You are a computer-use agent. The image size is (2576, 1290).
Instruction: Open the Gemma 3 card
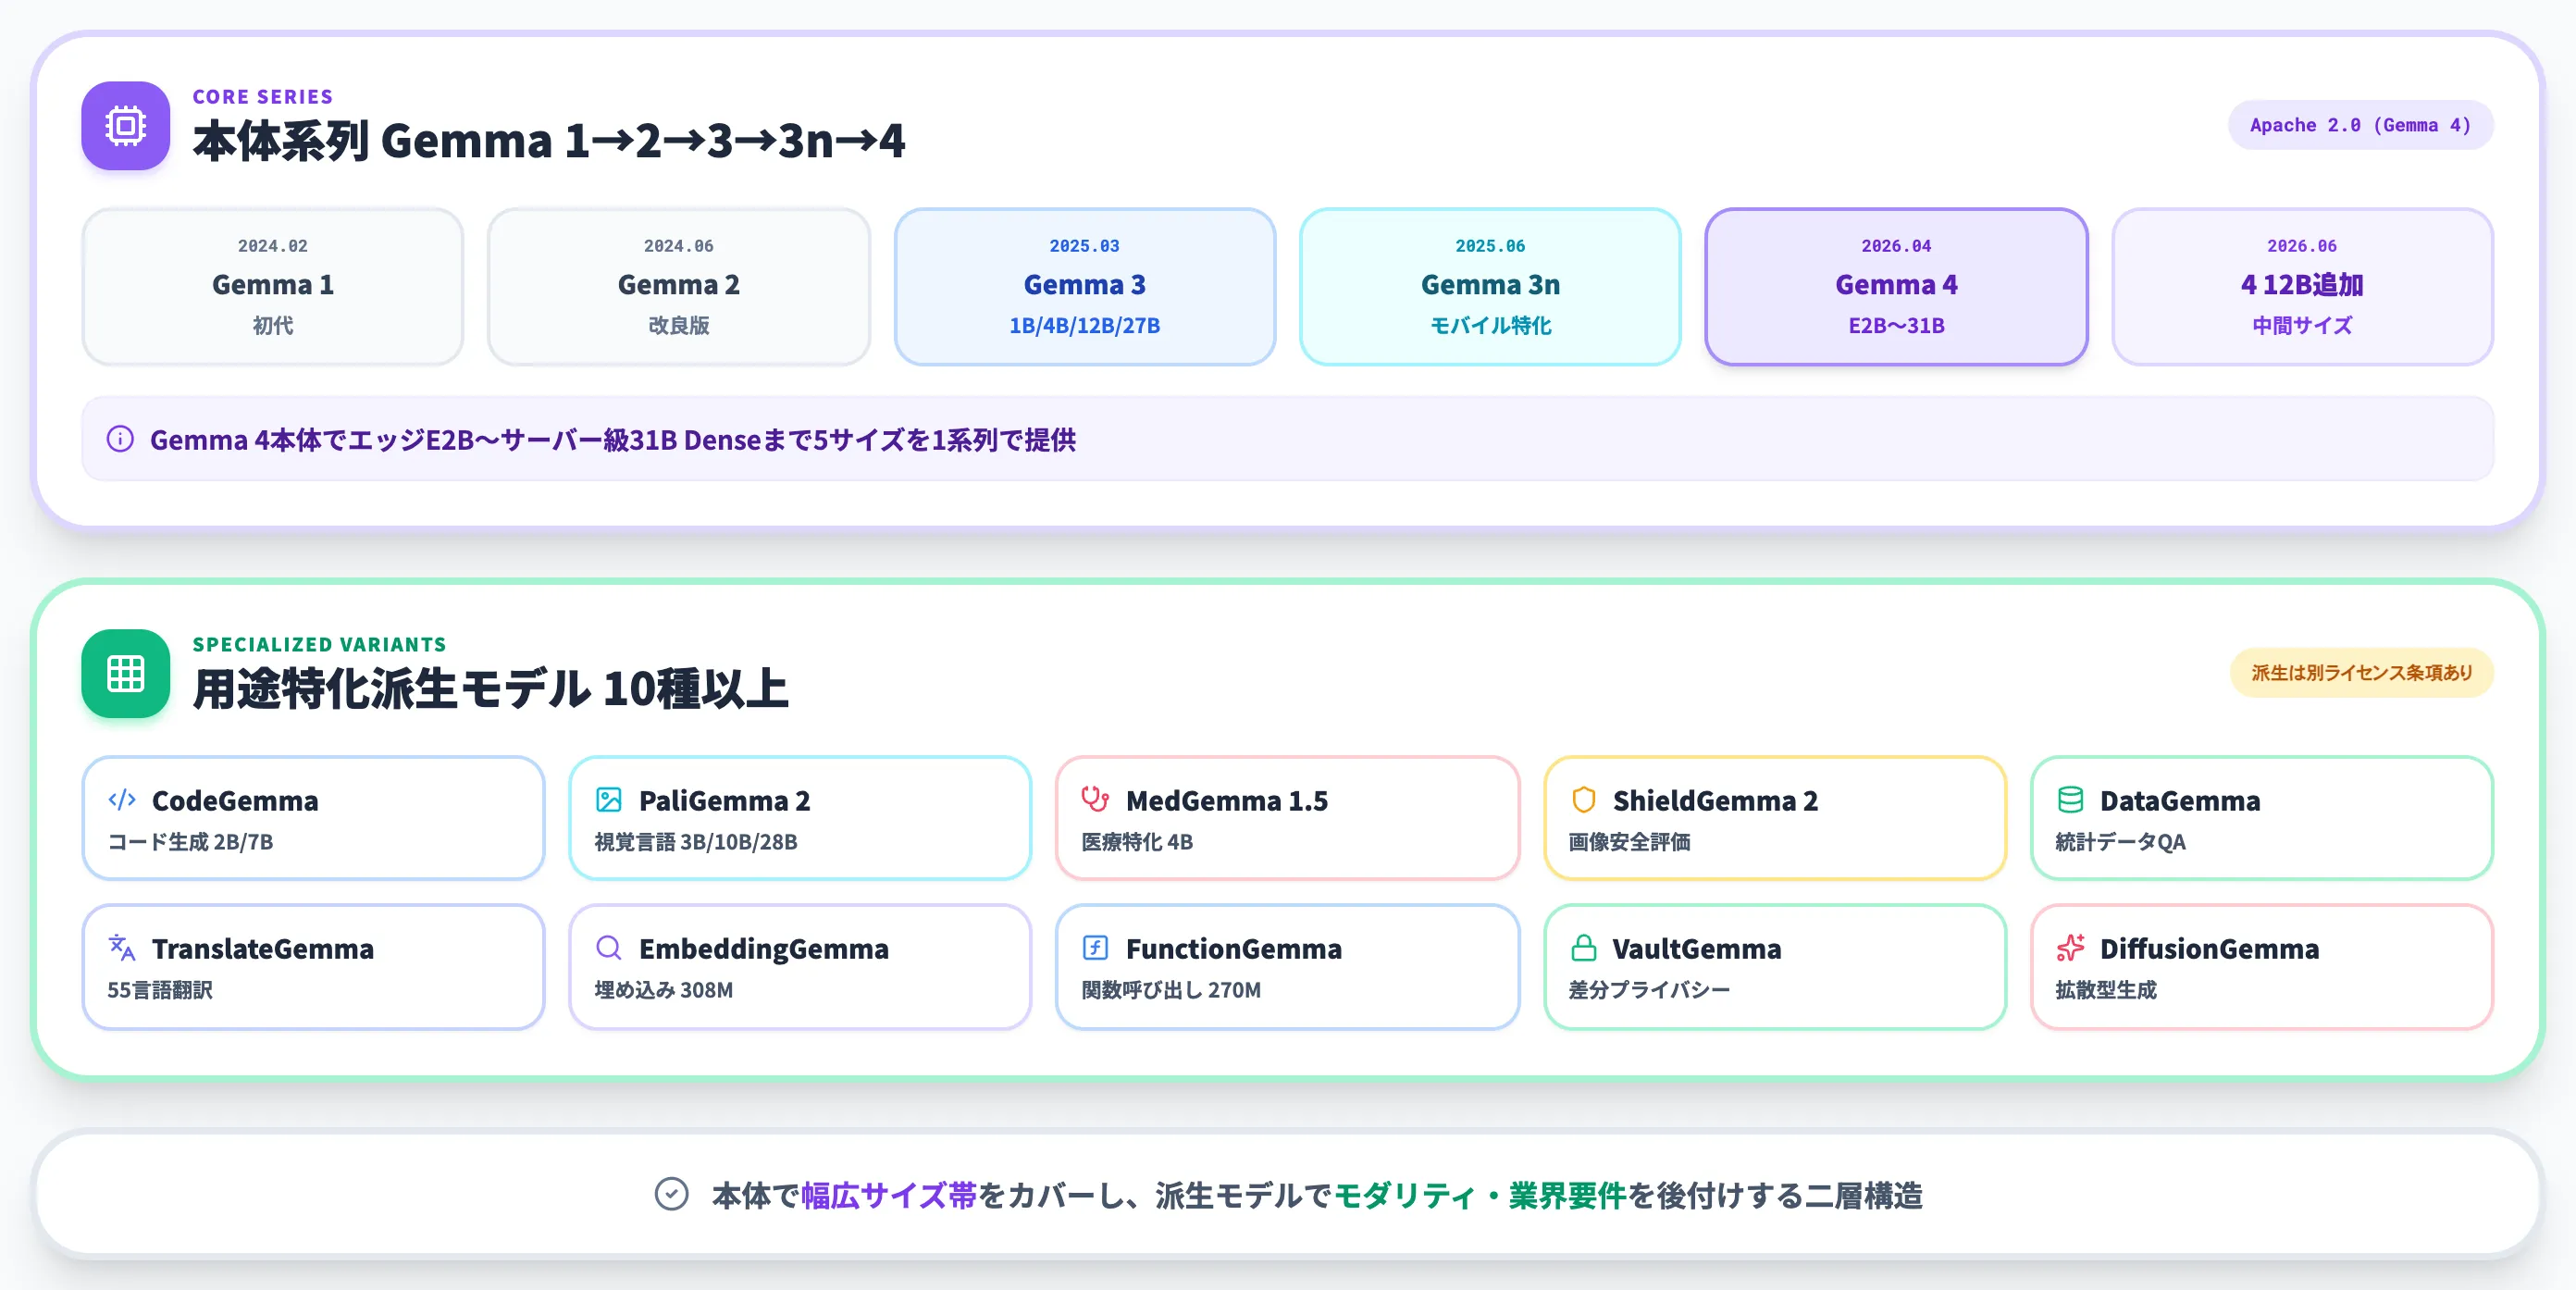click(1085, 286)
